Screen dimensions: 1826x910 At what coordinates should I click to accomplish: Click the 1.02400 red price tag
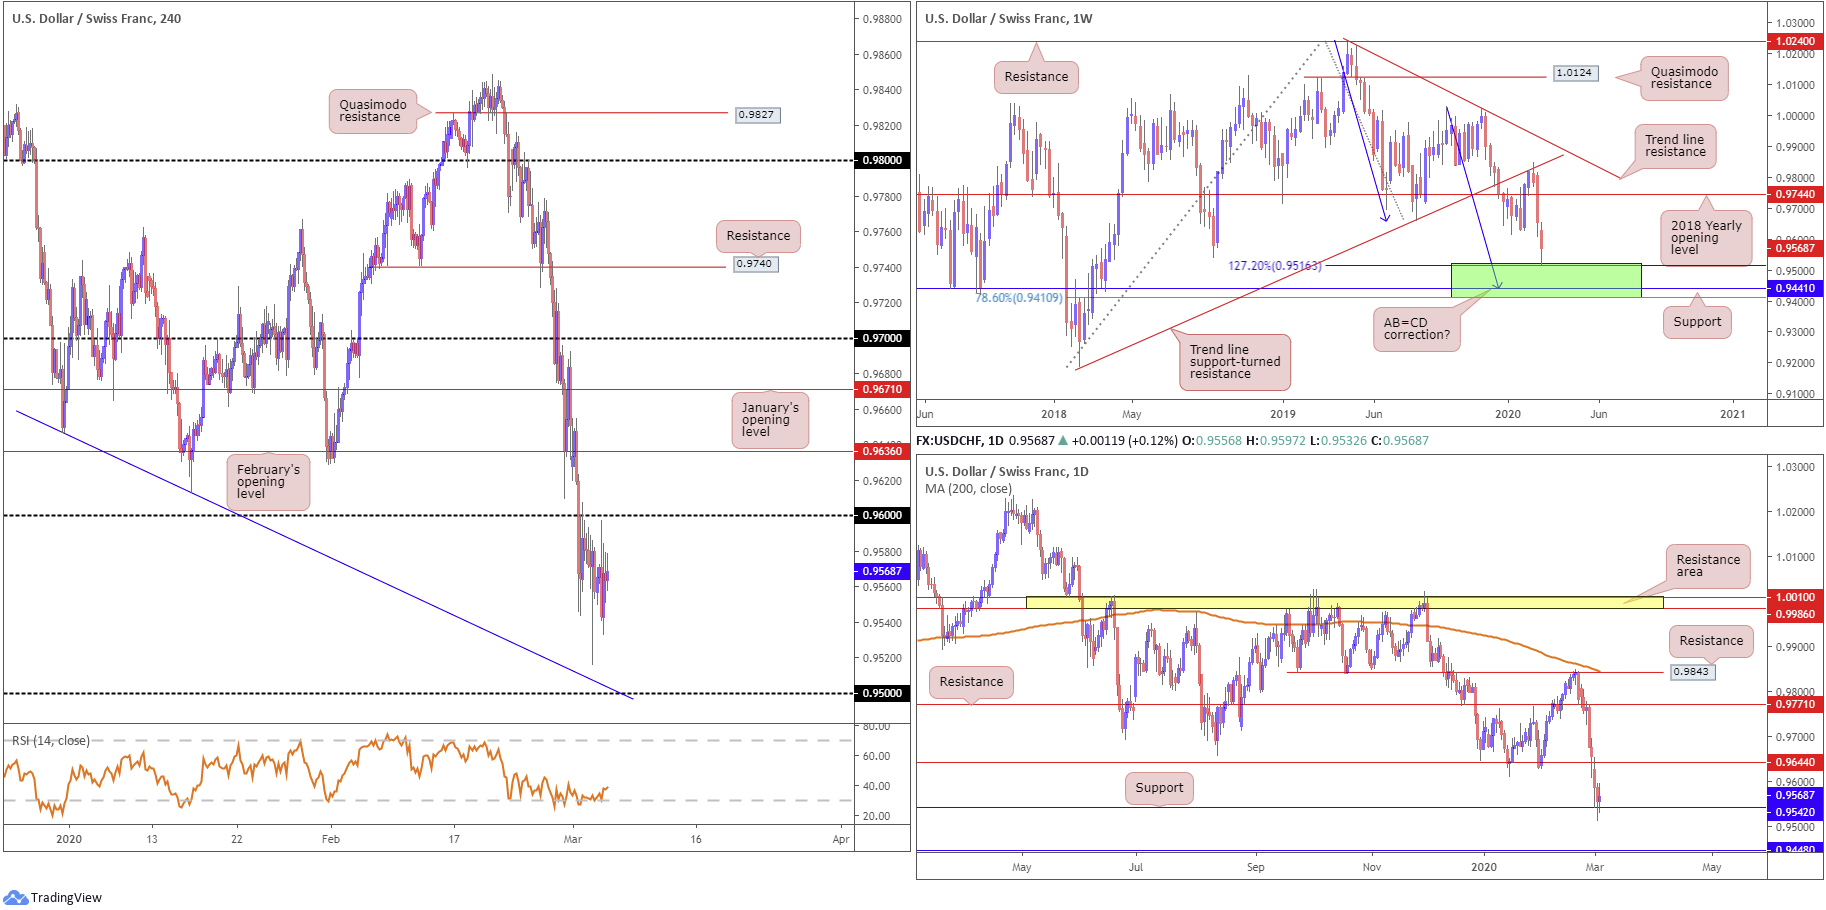coord(1795,41)
